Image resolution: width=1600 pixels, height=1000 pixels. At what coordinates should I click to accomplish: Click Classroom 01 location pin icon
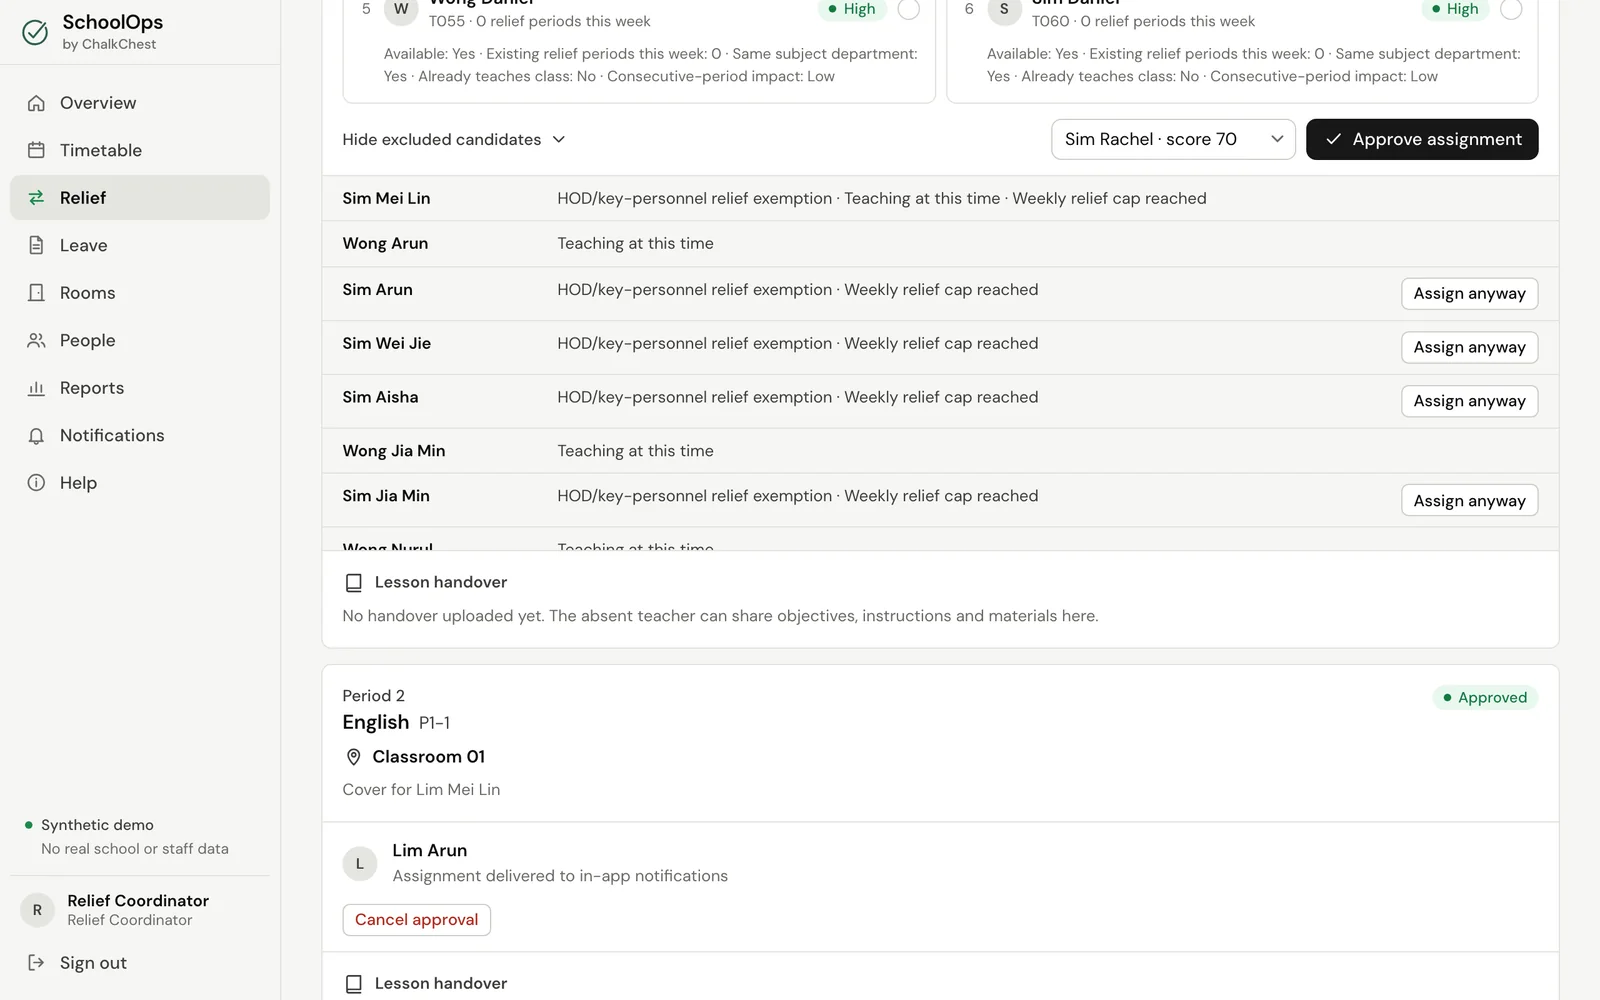[353, 757]
